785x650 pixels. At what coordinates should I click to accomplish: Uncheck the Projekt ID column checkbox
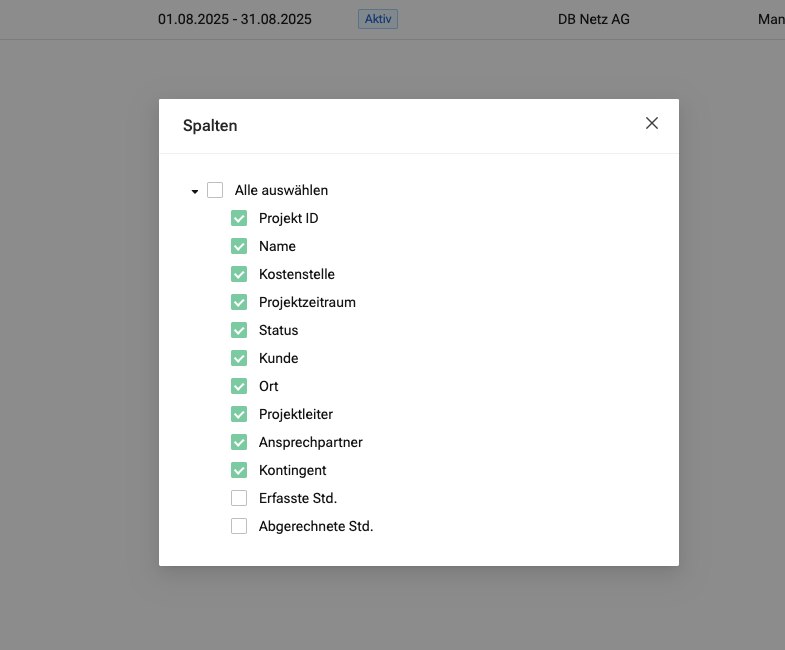click(239, 218)
